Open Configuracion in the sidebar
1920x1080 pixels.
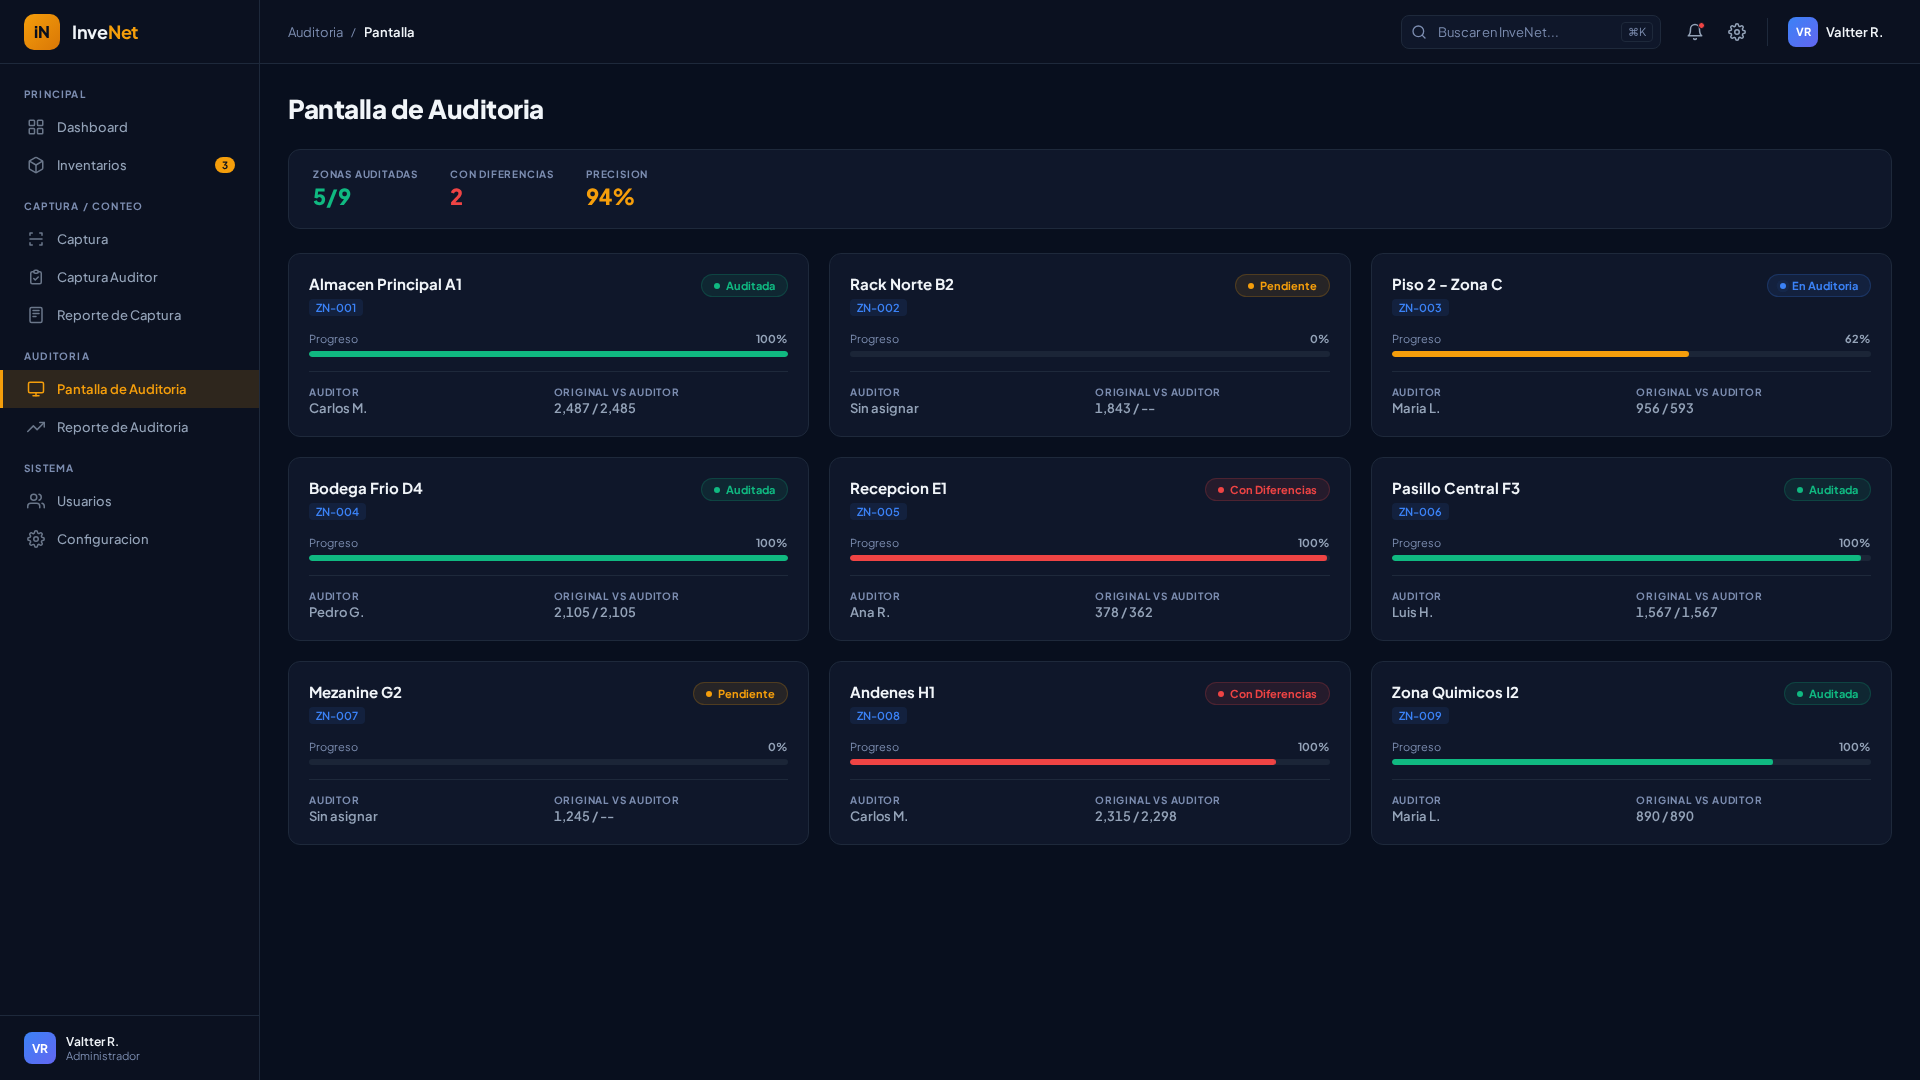[x=102, y=539]
